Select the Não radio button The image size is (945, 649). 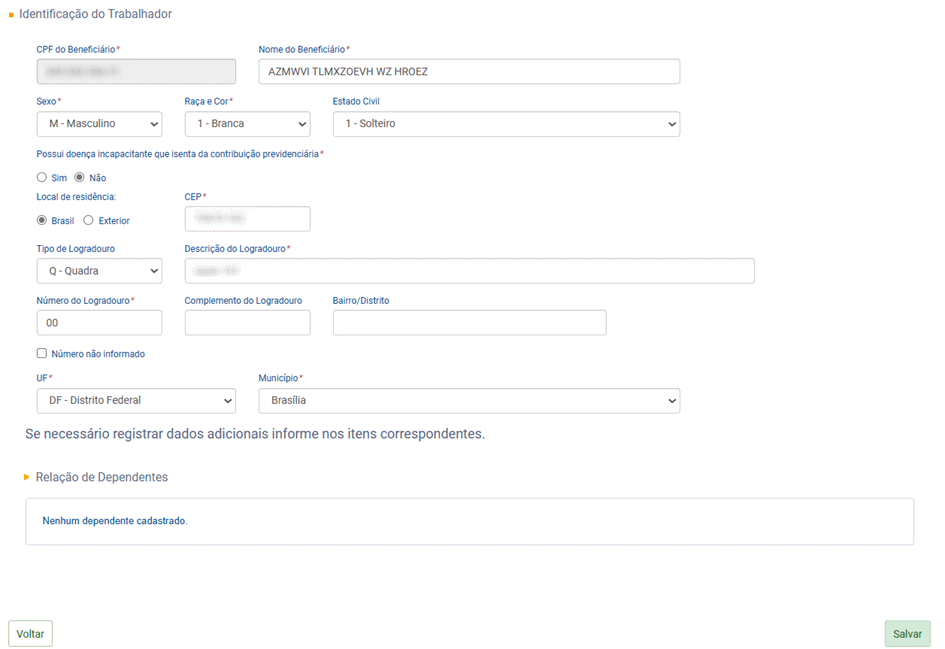(80, 178)
